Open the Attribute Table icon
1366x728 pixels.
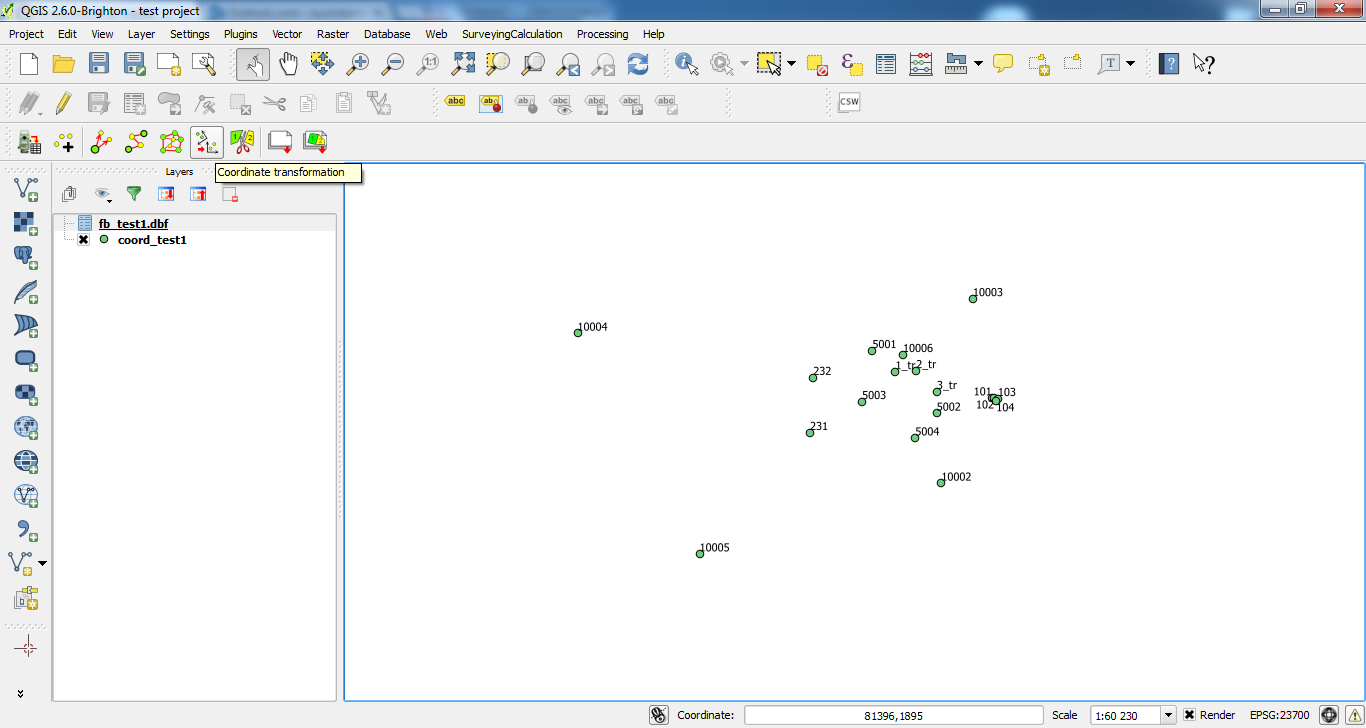click(x=886, y=64)
